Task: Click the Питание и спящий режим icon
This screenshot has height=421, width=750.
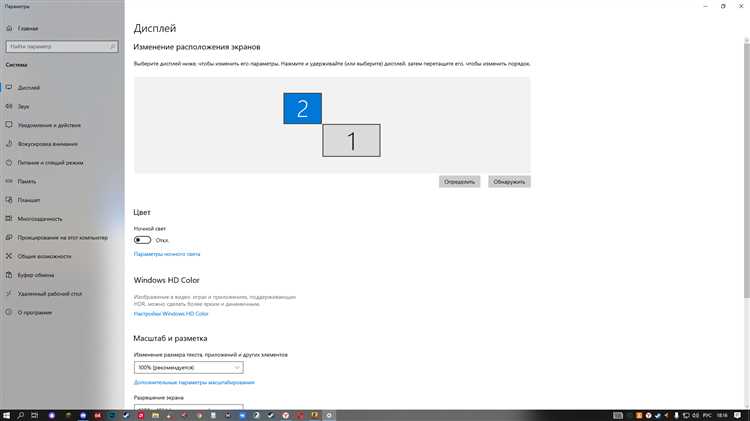Action: (x=9, y=162)
